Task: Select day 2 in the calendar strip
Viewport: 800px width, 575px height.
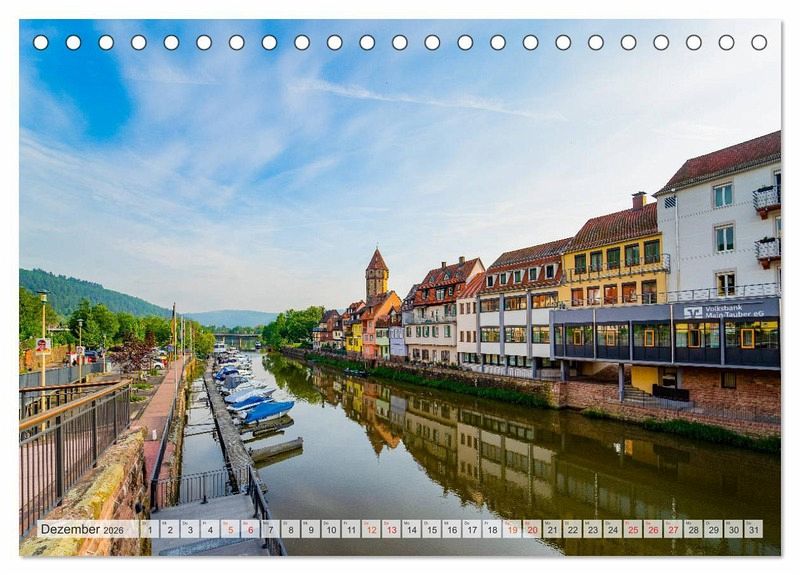Action: click(x=170, y=529)
